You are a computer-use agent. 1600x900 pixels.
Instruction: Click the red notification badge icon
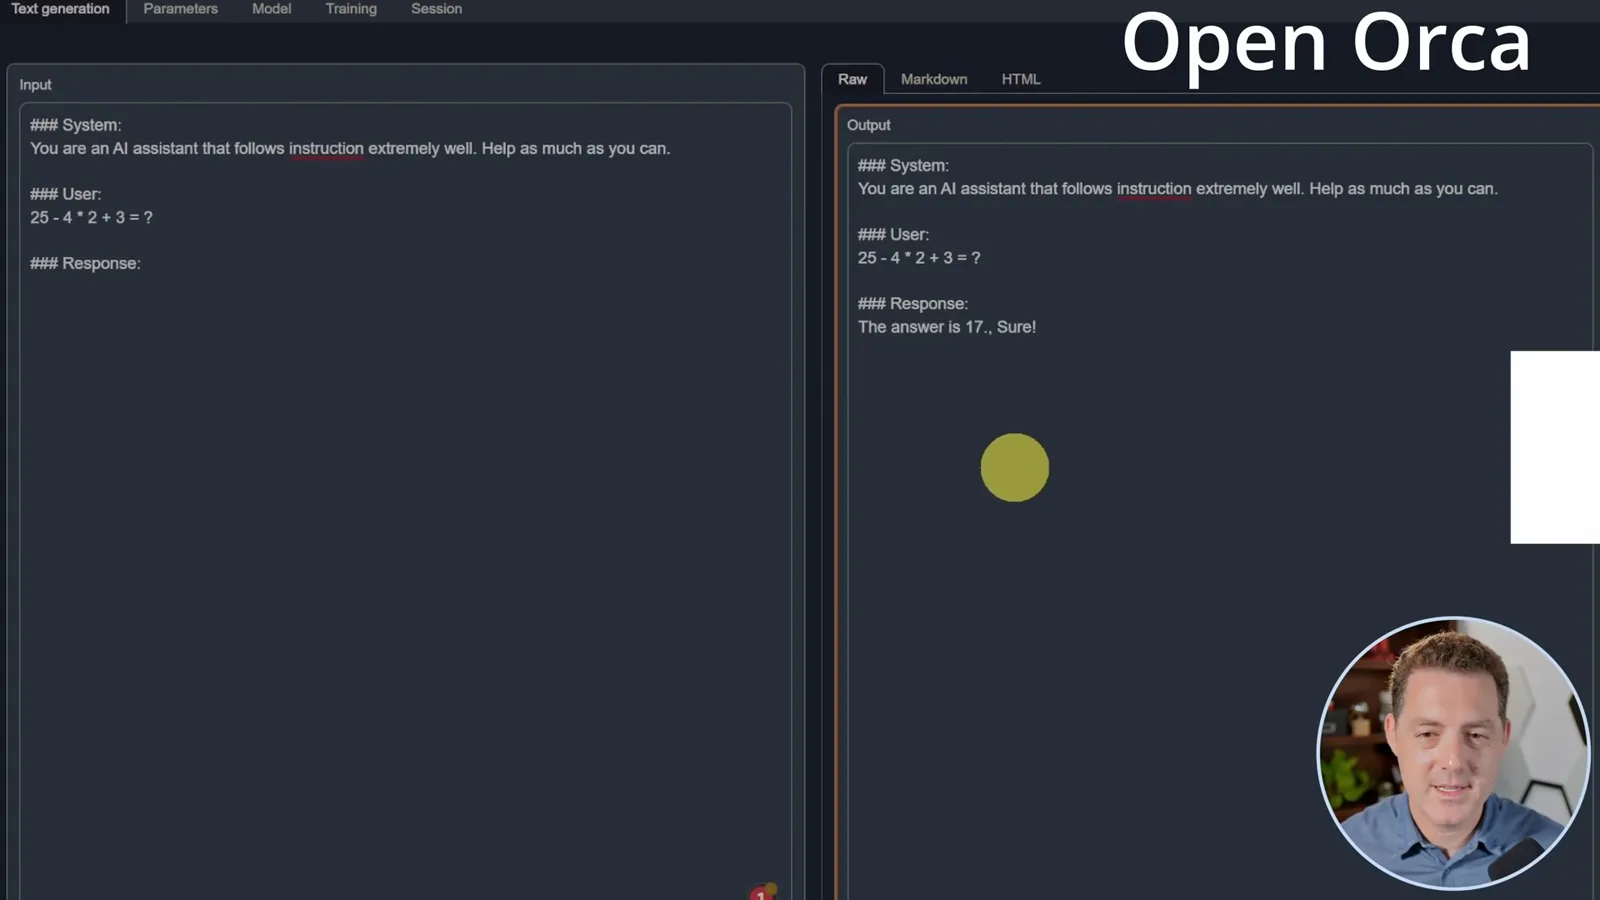763,892
